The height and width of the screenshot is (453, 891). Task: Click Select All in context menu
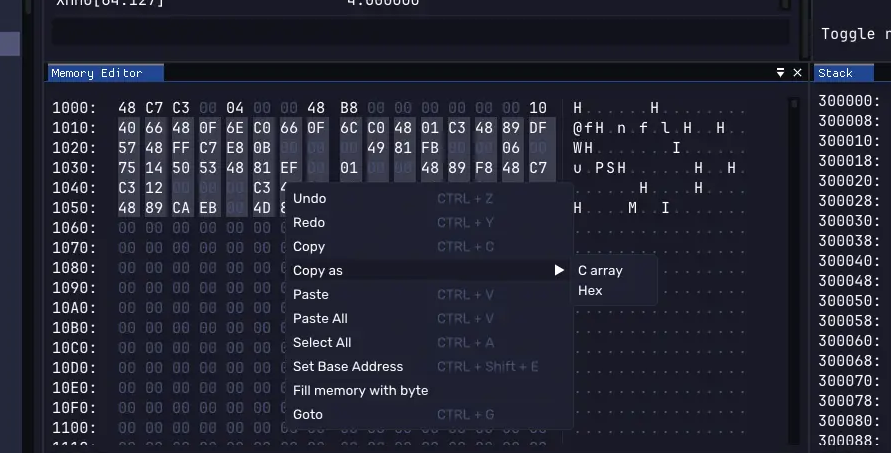tap(321, 342)
